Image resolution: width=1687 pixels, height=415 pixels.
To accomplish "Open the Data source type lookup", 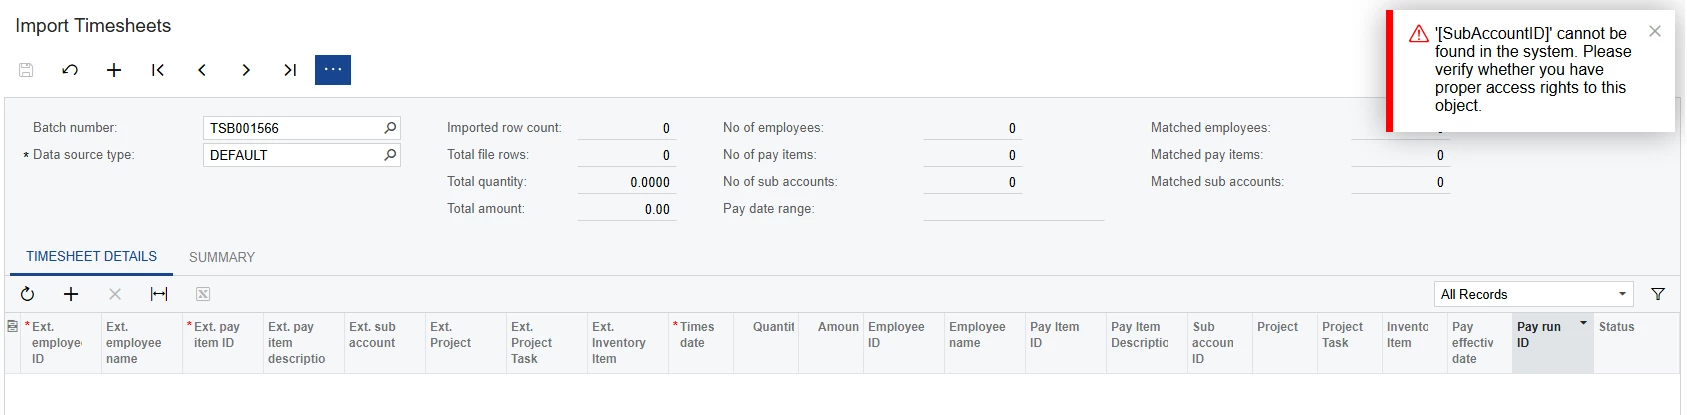I will (x=390, y=155).
